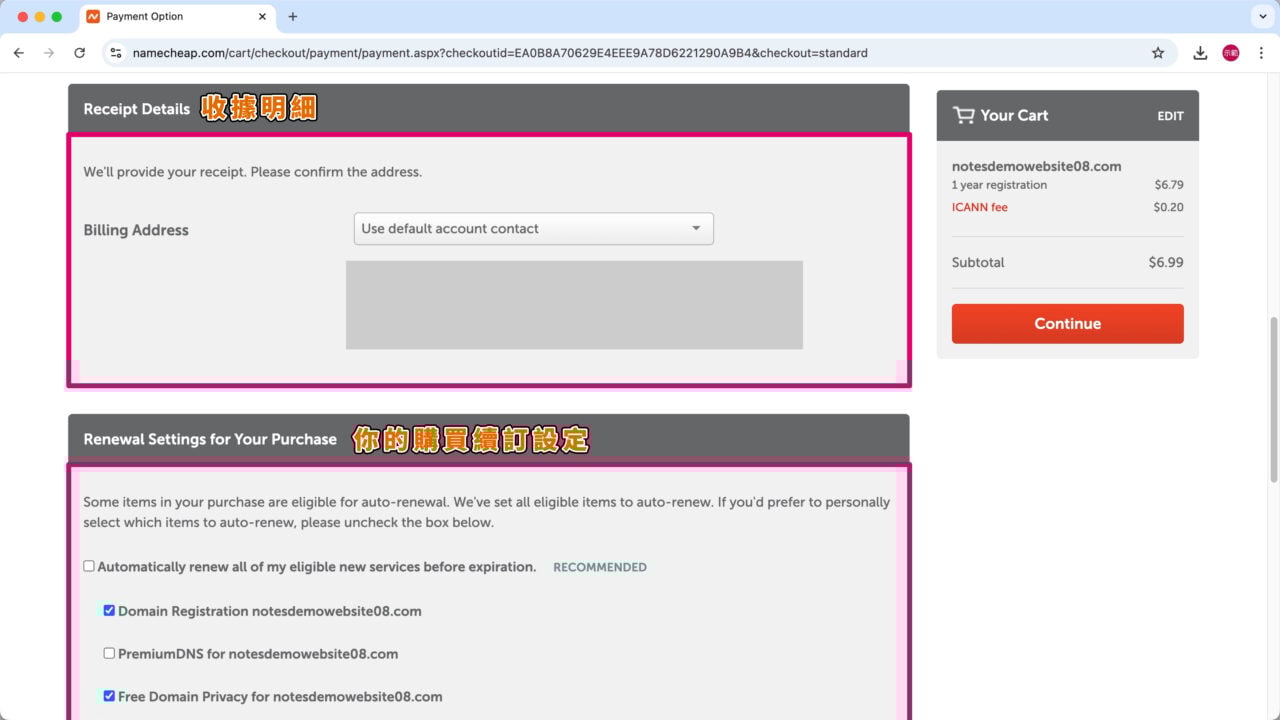Bookmark page with the star icon
The width and height of the screenshot is (1280, 720).
1158,53
